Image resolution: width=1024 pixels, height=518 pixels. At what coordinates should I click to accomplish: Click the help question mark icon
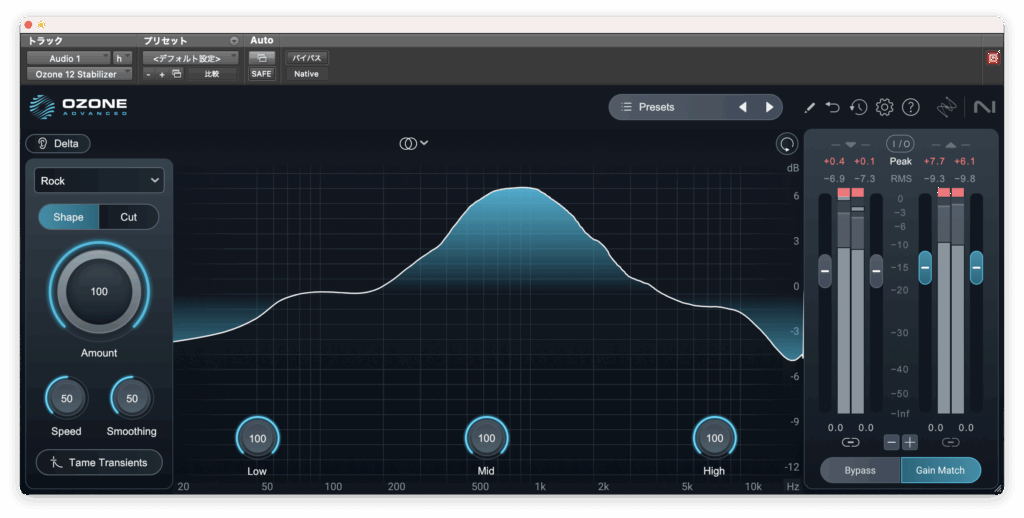pyautogui.click(x=910, y=107)
